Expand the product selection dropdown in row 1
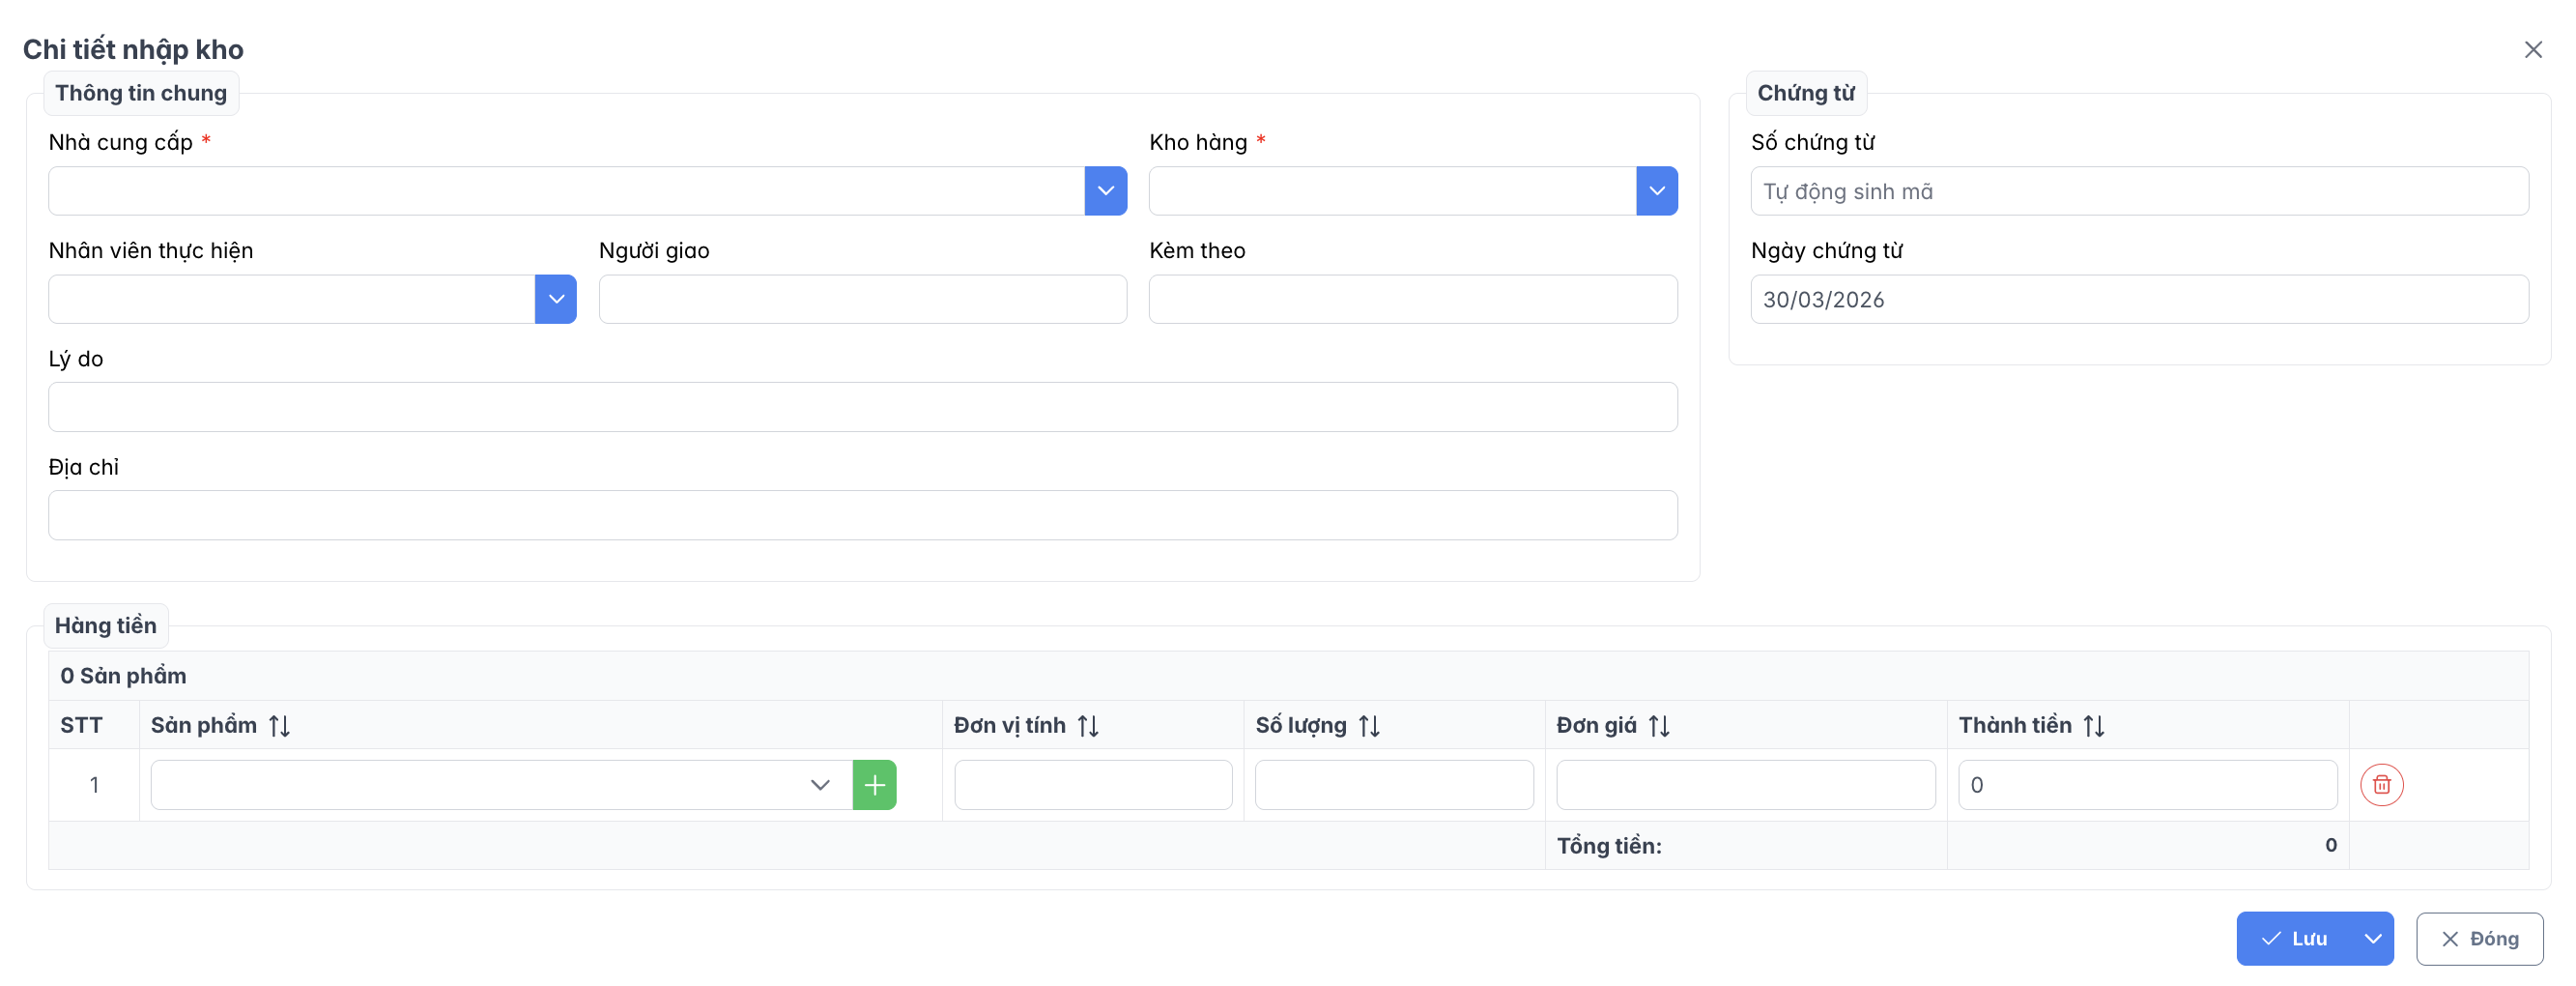The image size is (2576, 986). 819,785
